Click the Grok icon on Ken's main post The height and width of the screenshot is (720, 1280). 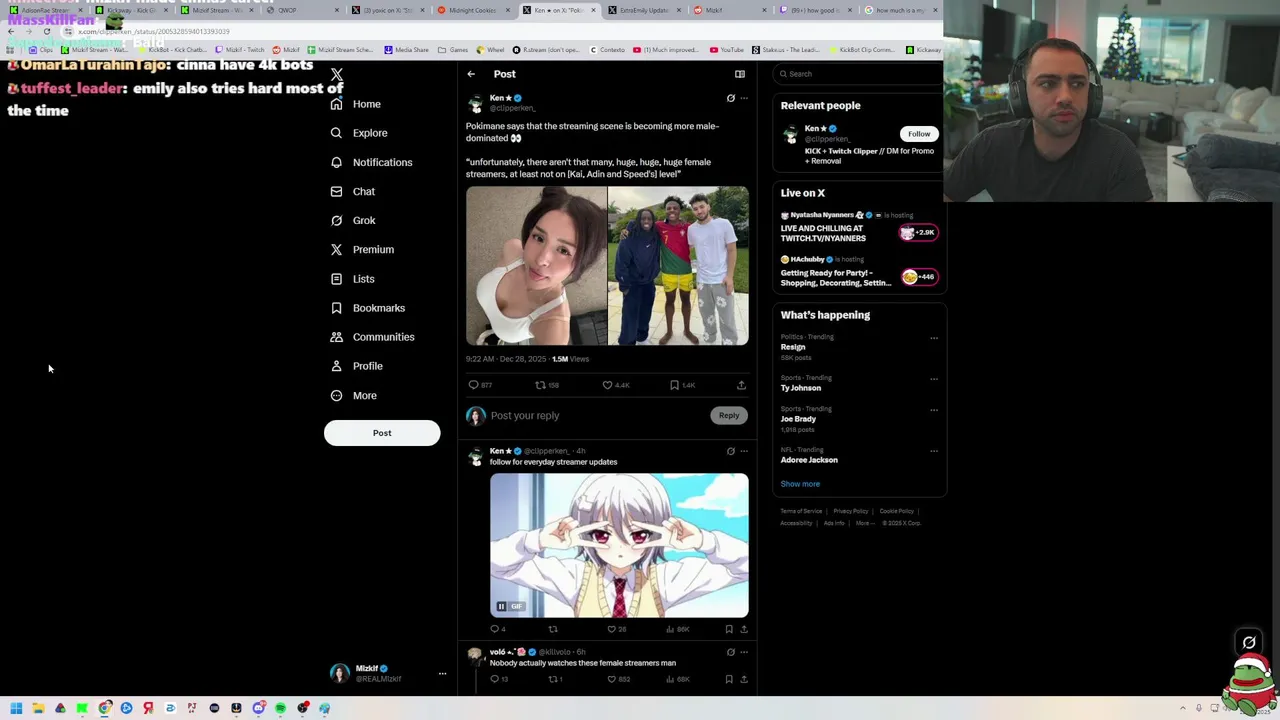click(x=730, y=98)
